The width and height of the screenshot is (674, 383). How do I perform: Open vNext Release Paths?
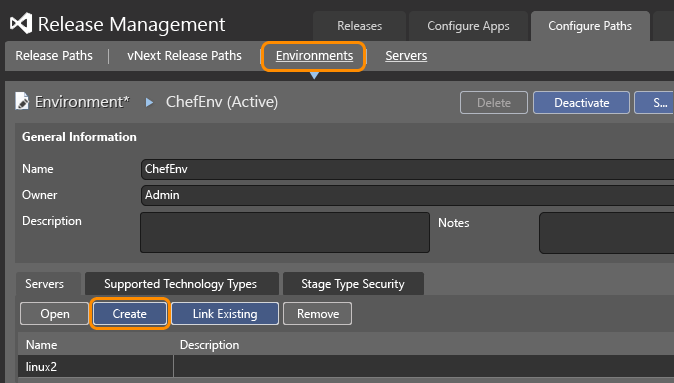pos(184,55)
